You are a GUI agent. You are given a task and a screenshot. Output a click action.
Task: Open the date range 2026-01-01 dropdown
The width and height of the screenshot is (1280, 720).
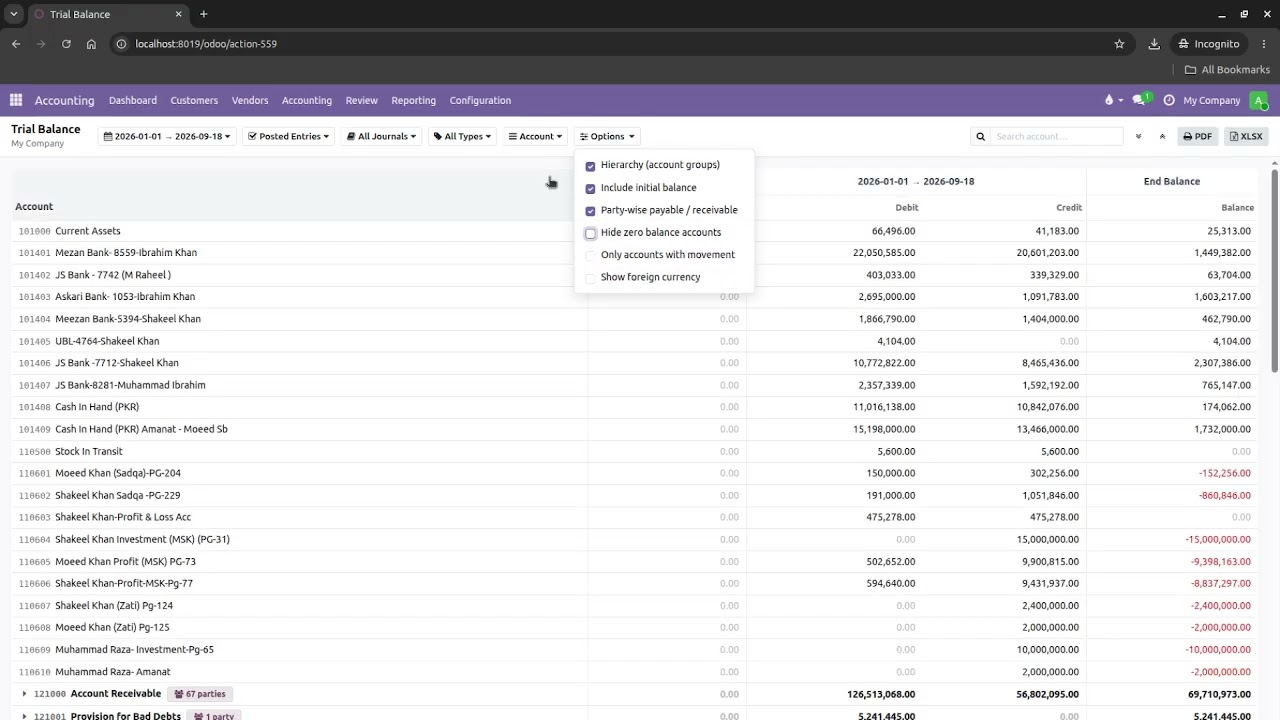point(167,136)
